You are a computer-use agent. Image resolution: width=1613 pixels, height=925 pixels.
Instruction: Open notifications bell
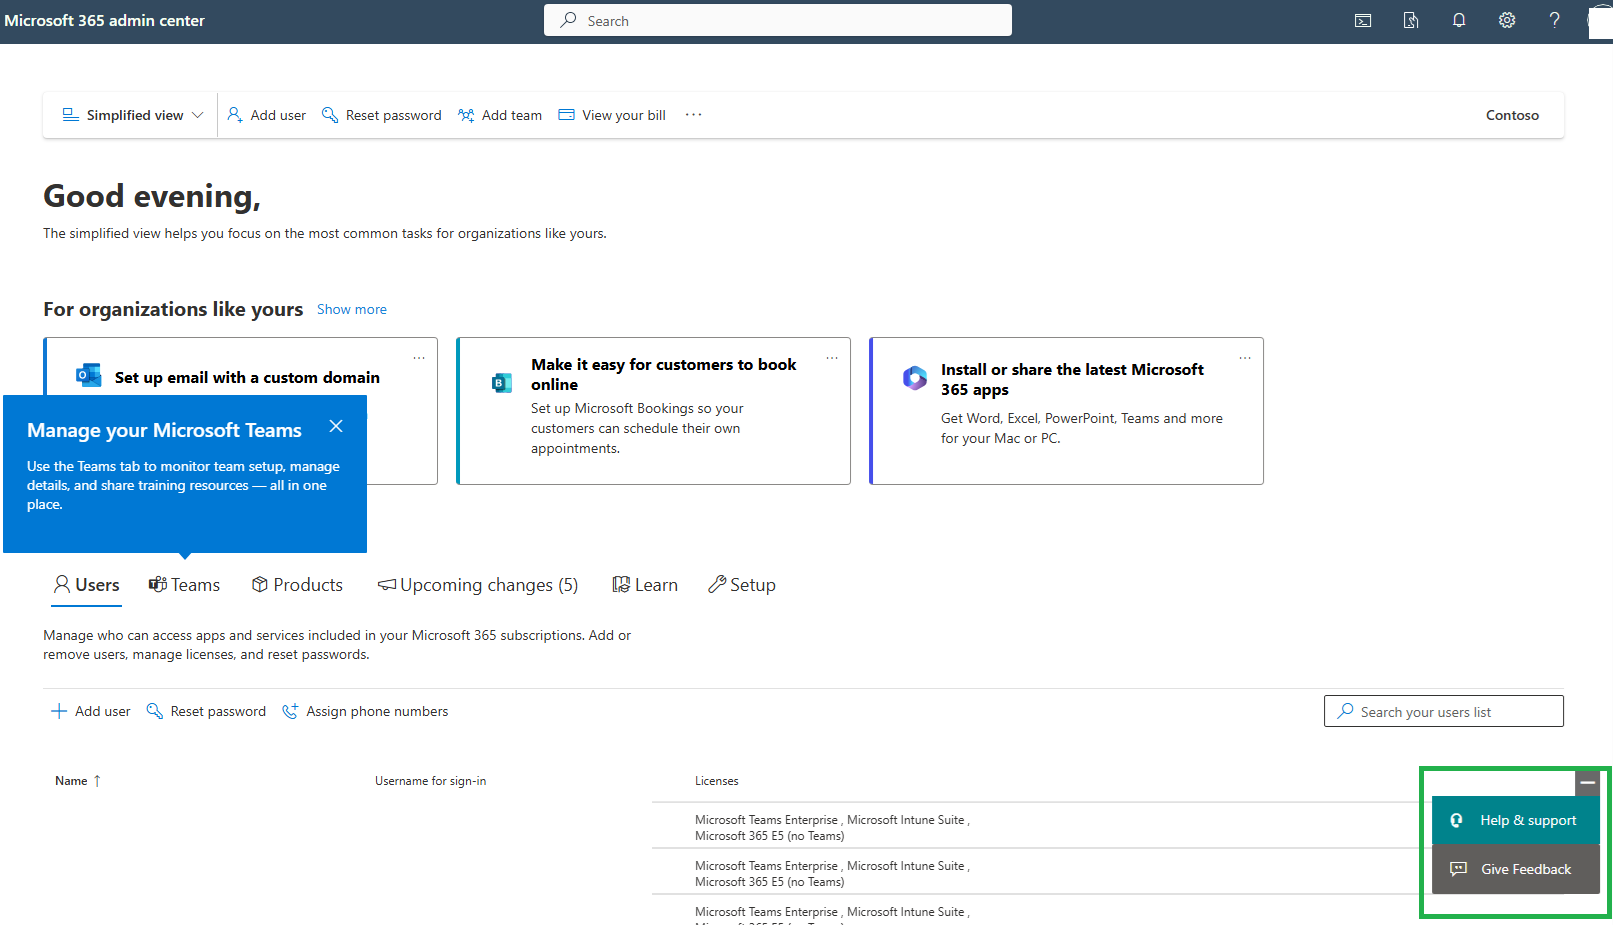[1459, 20]
